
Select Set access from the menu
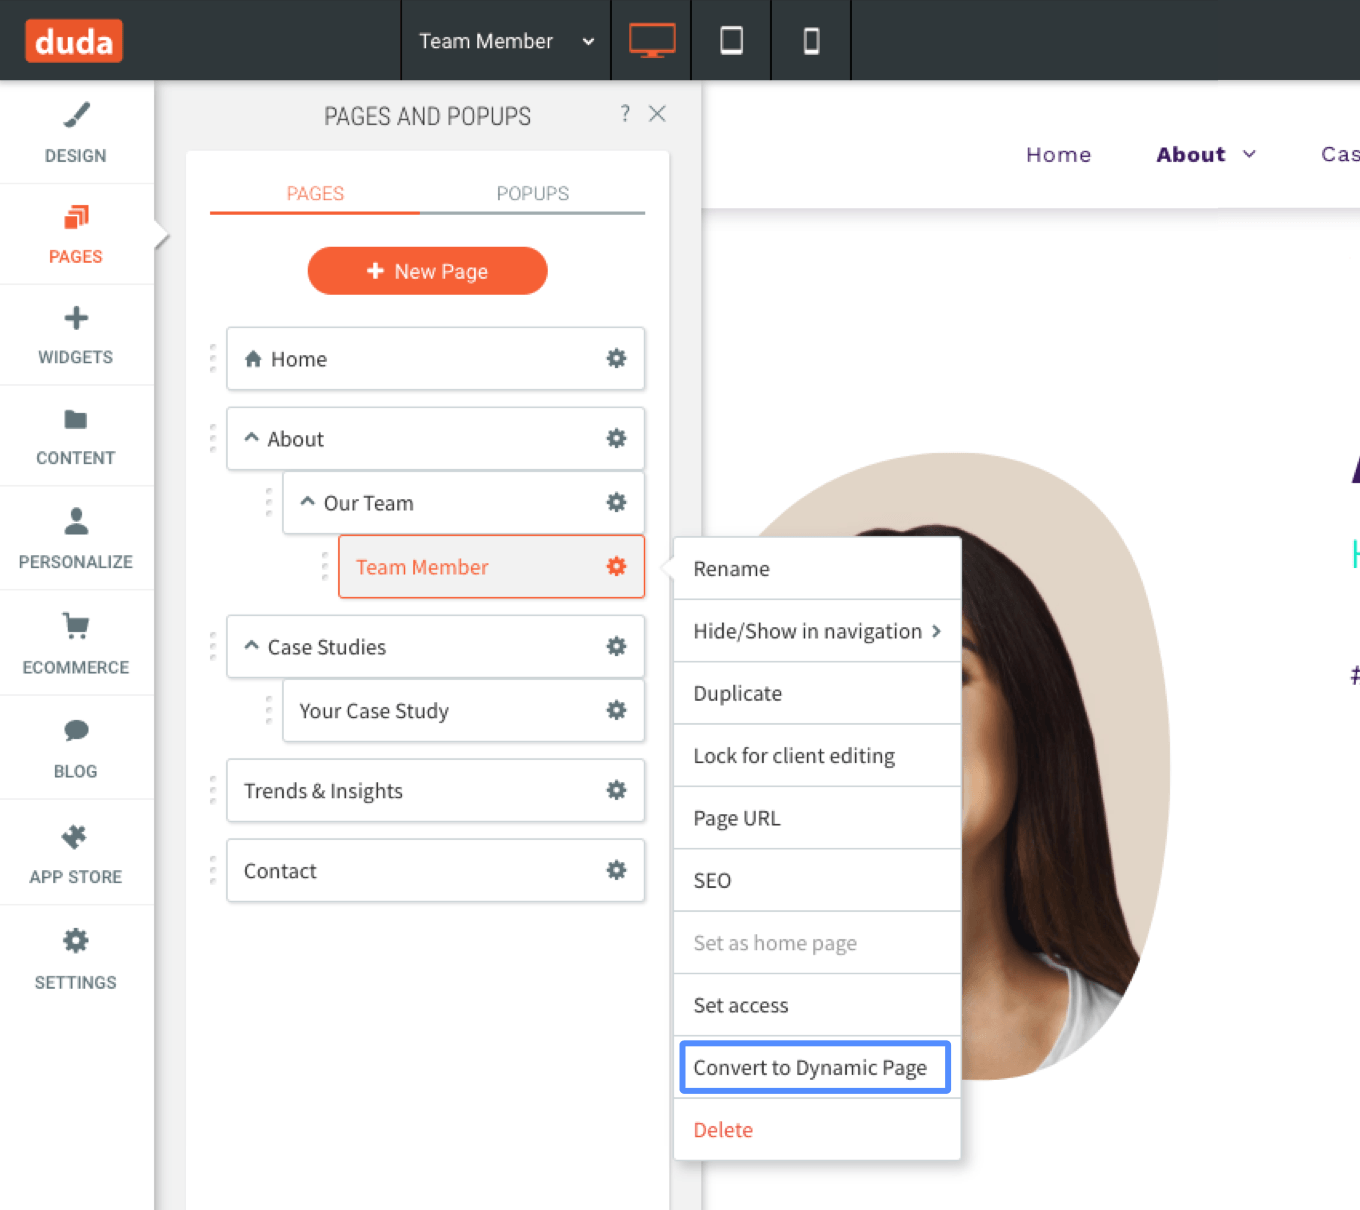[x=817, y=1005]
